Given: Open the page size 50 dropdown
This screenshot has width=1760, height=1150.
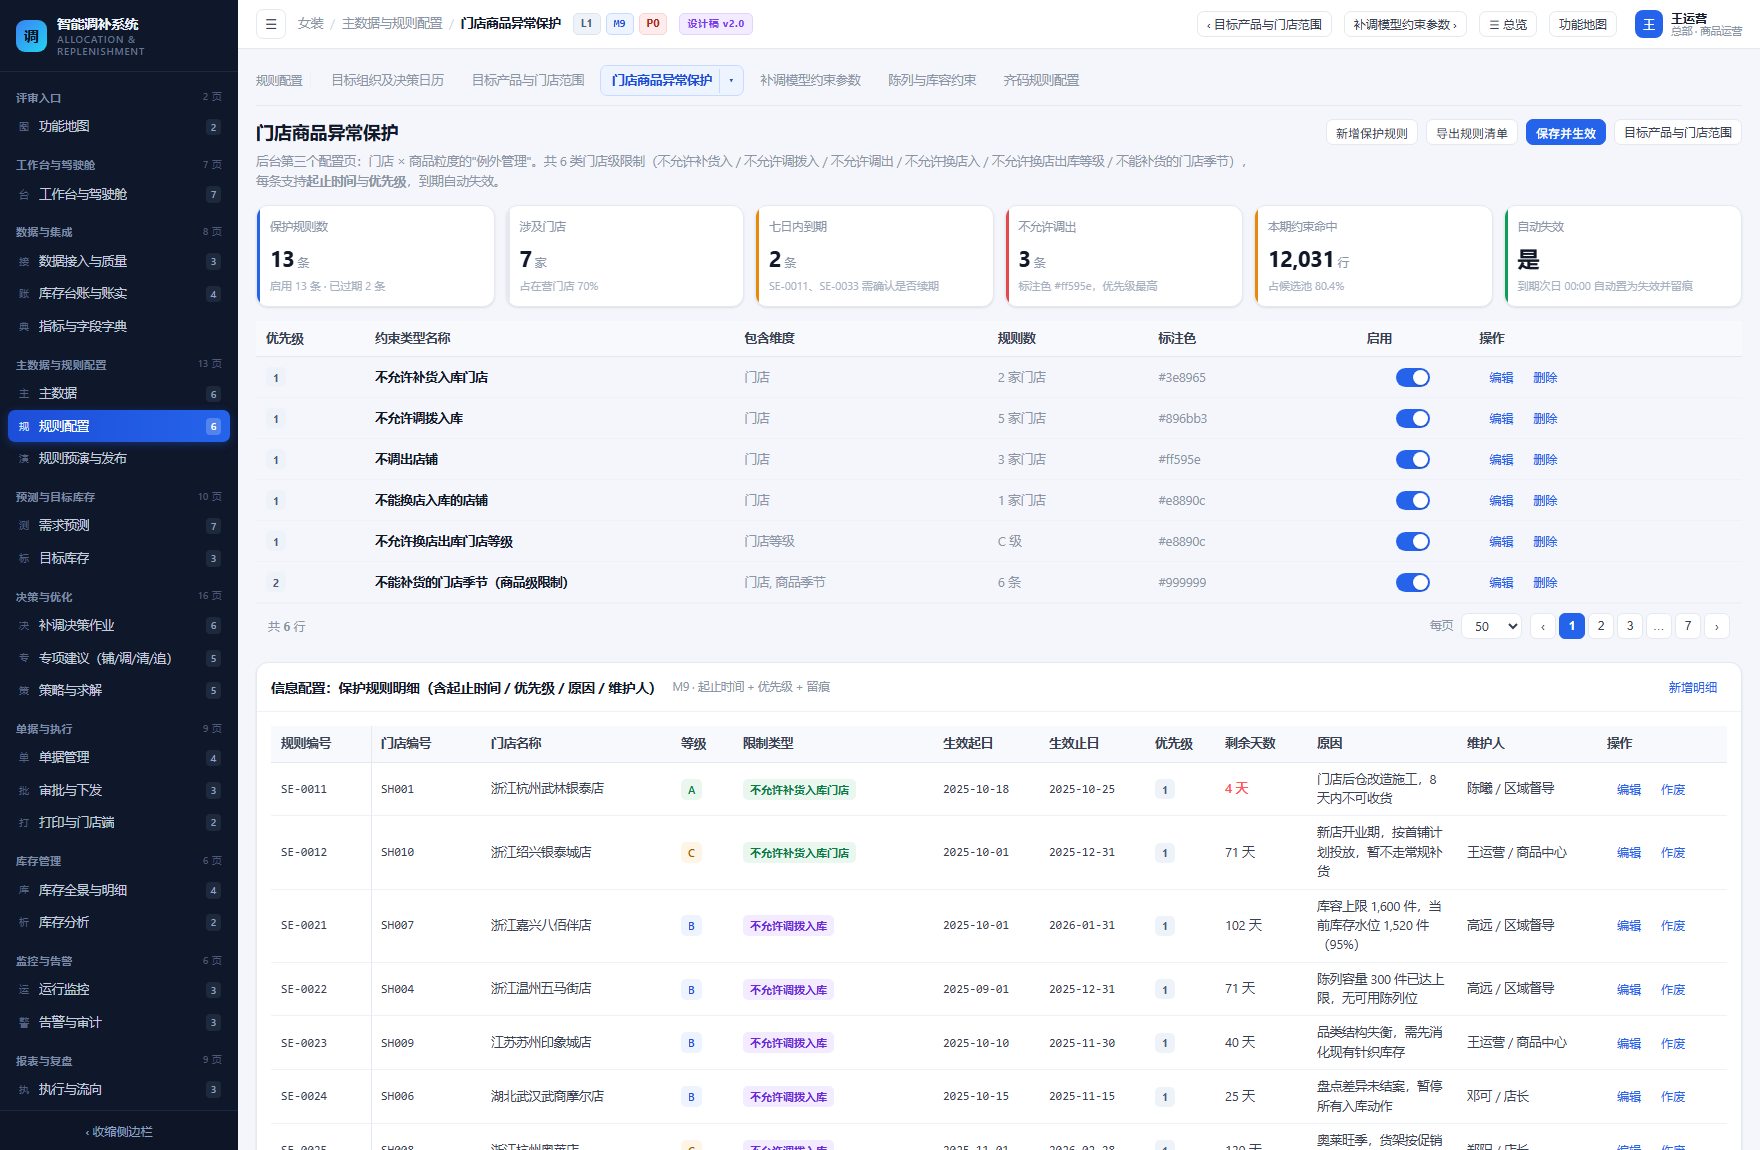Looking at the screenshot, I should click(x=1492, y=626).
